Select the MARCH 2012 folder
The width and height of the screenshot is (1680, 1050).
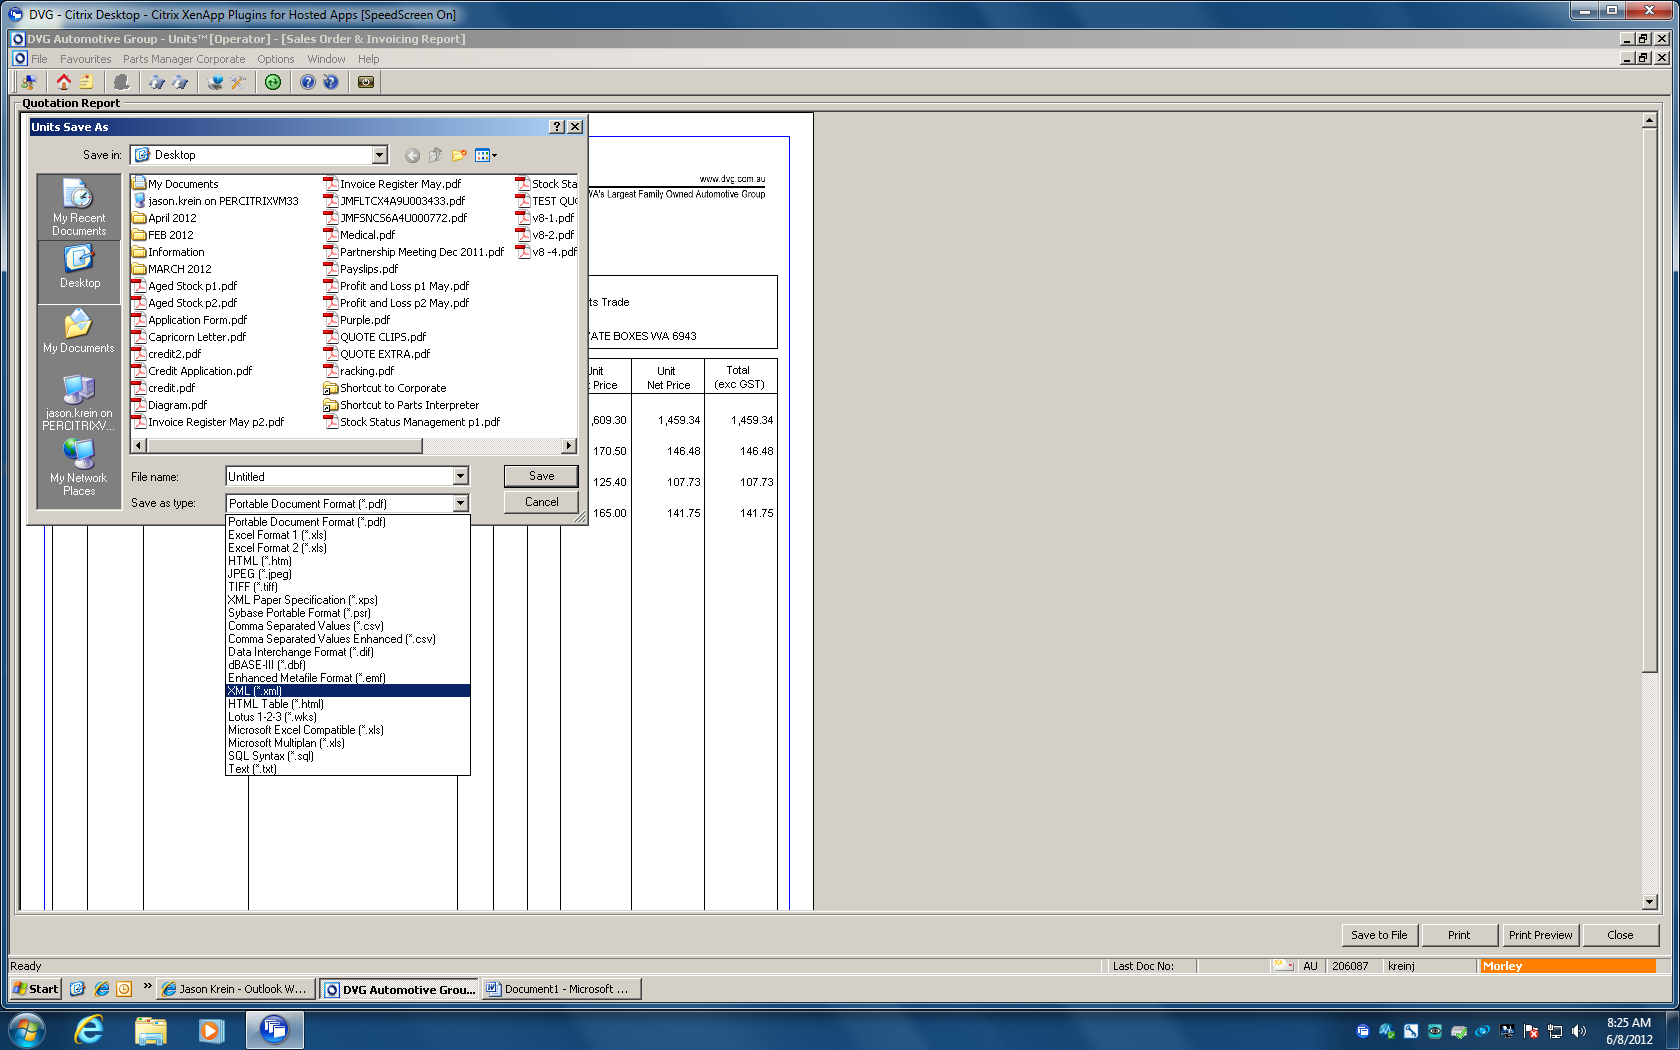point(172,269)
